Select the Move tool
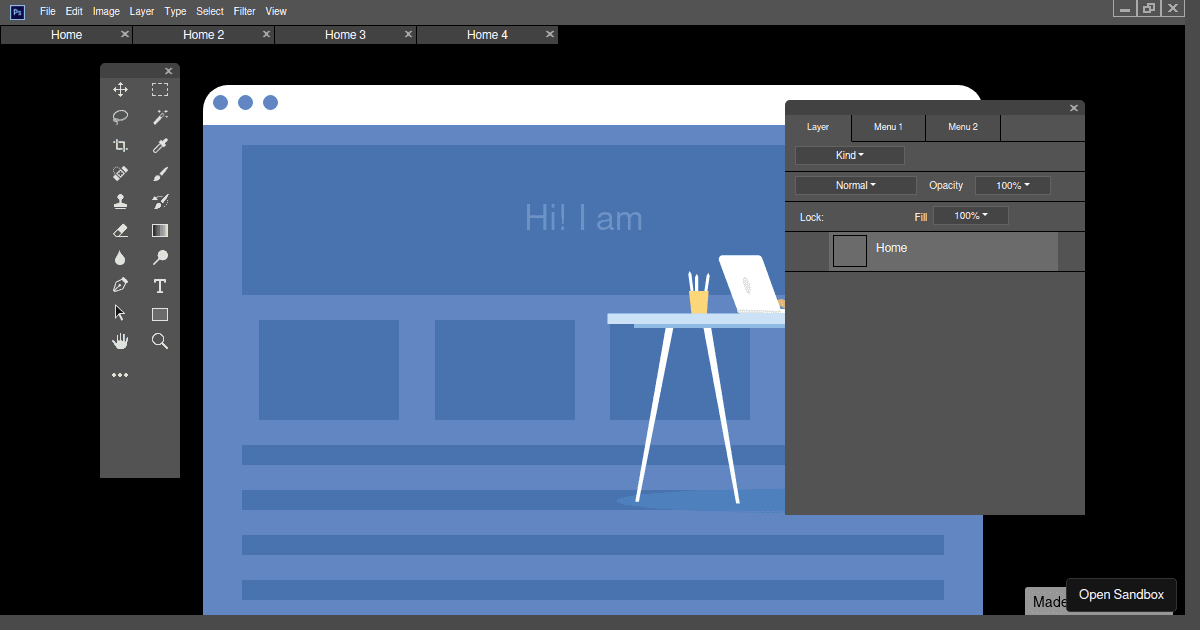 pyautogui.click(x=120, y=89)
